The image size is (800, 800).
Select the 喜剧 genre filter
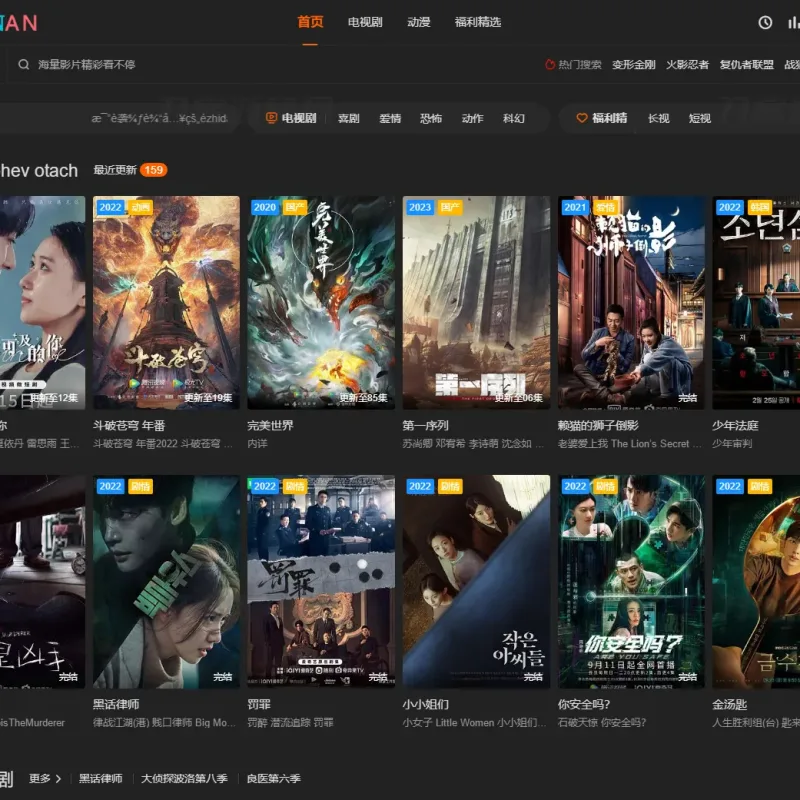348,118
